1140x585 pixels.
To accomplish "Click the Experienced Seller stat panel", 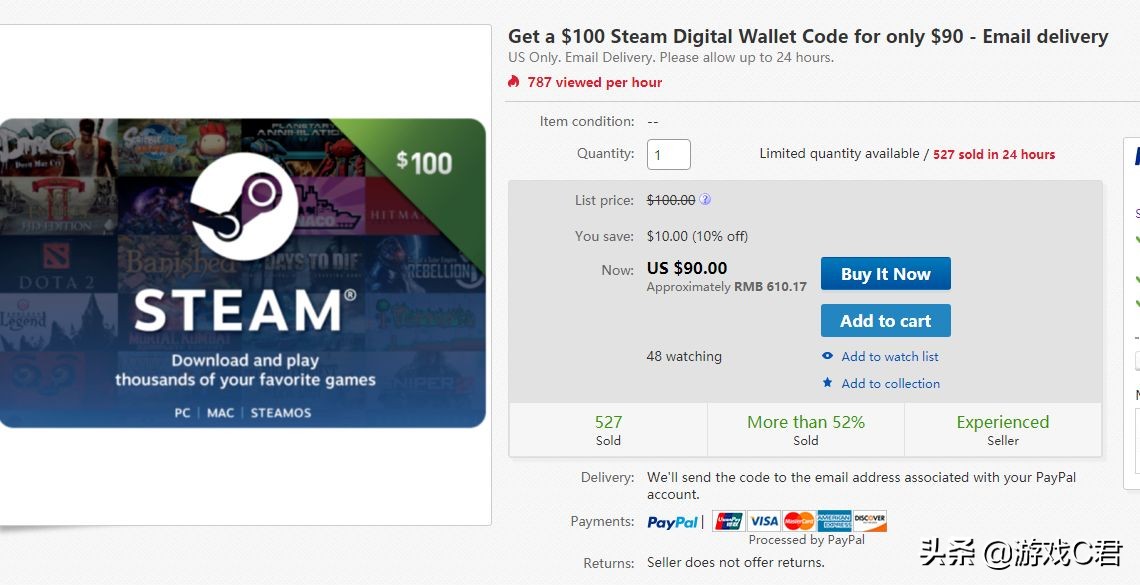I will pos(1002,430).
